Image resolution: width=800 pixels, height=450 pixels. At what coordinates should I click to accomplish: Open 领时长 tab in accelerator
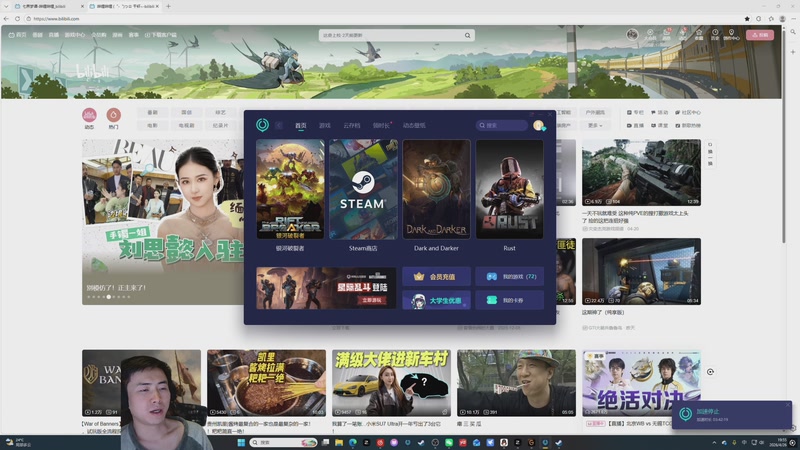381,125
